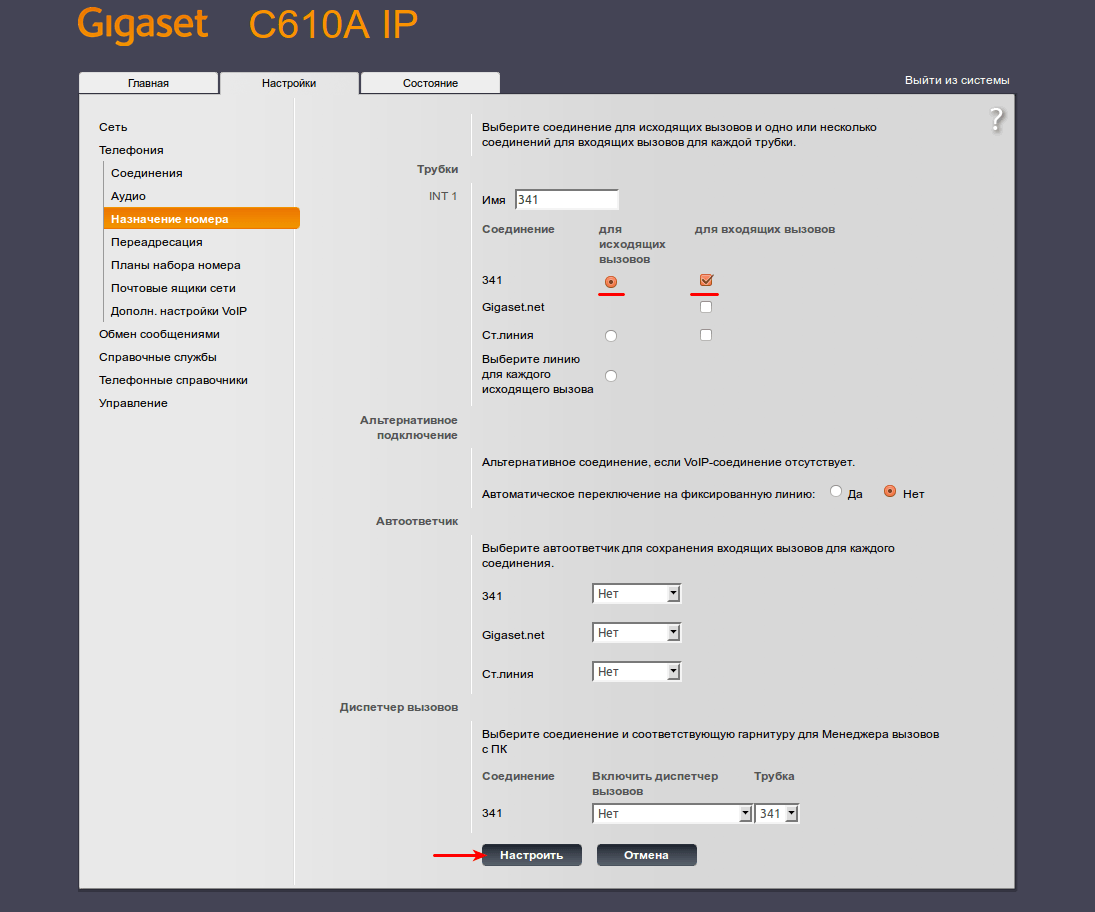
Task: Open Аудио submenu item
Action: 128,196
